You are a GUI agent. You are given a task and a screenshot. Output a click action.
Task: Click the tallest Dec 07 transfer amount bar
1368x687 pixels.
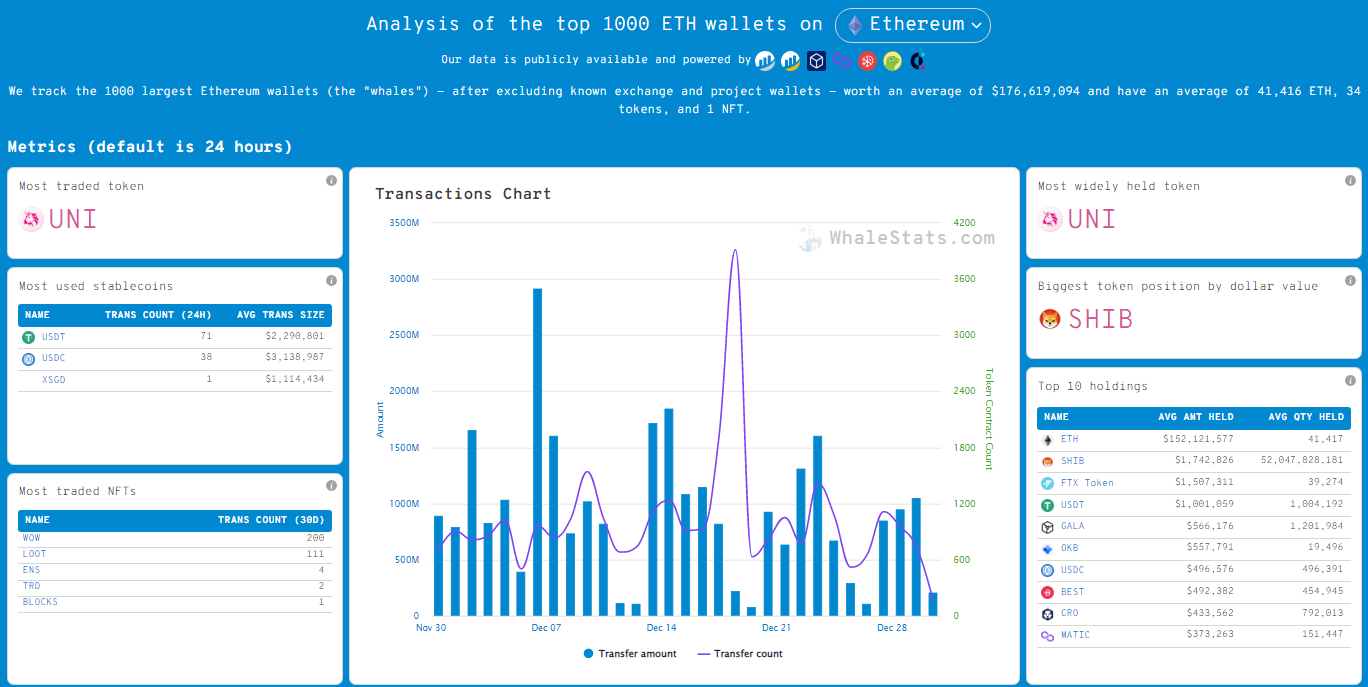click(x=537, y=452)
